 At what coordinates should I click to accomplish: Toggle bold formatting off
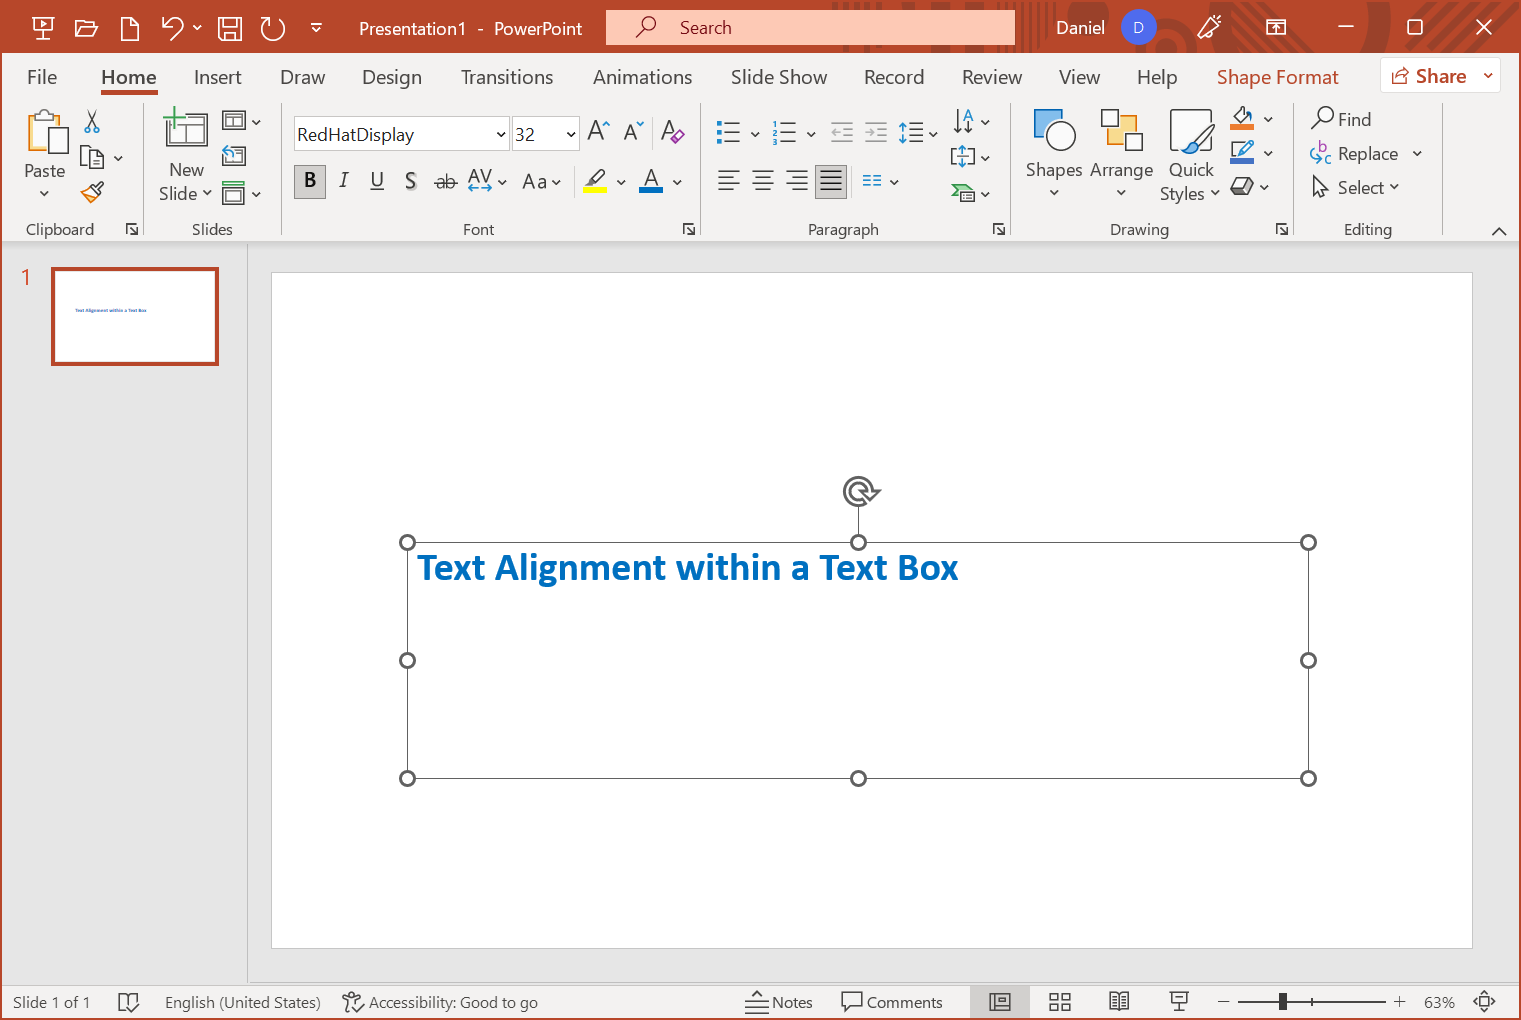pos(309,181)
